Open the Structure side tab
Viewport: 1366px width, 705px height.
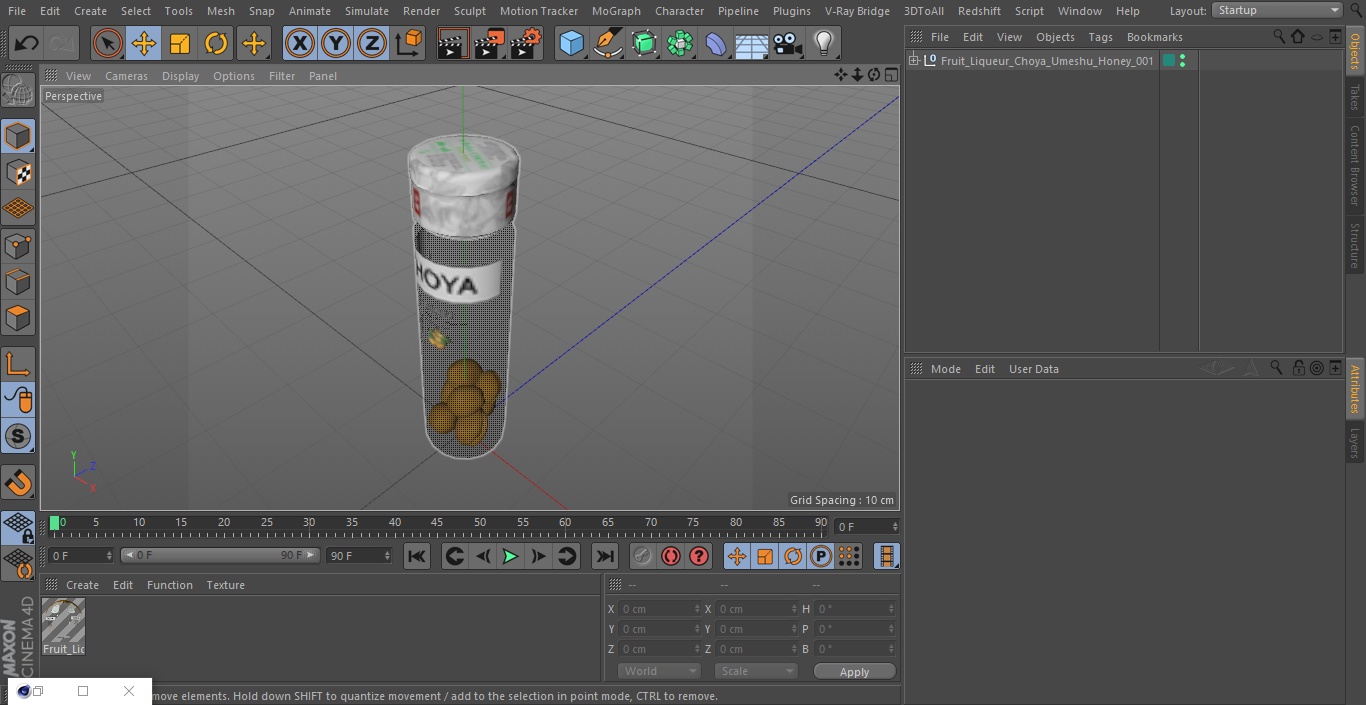coord(1355,245)
